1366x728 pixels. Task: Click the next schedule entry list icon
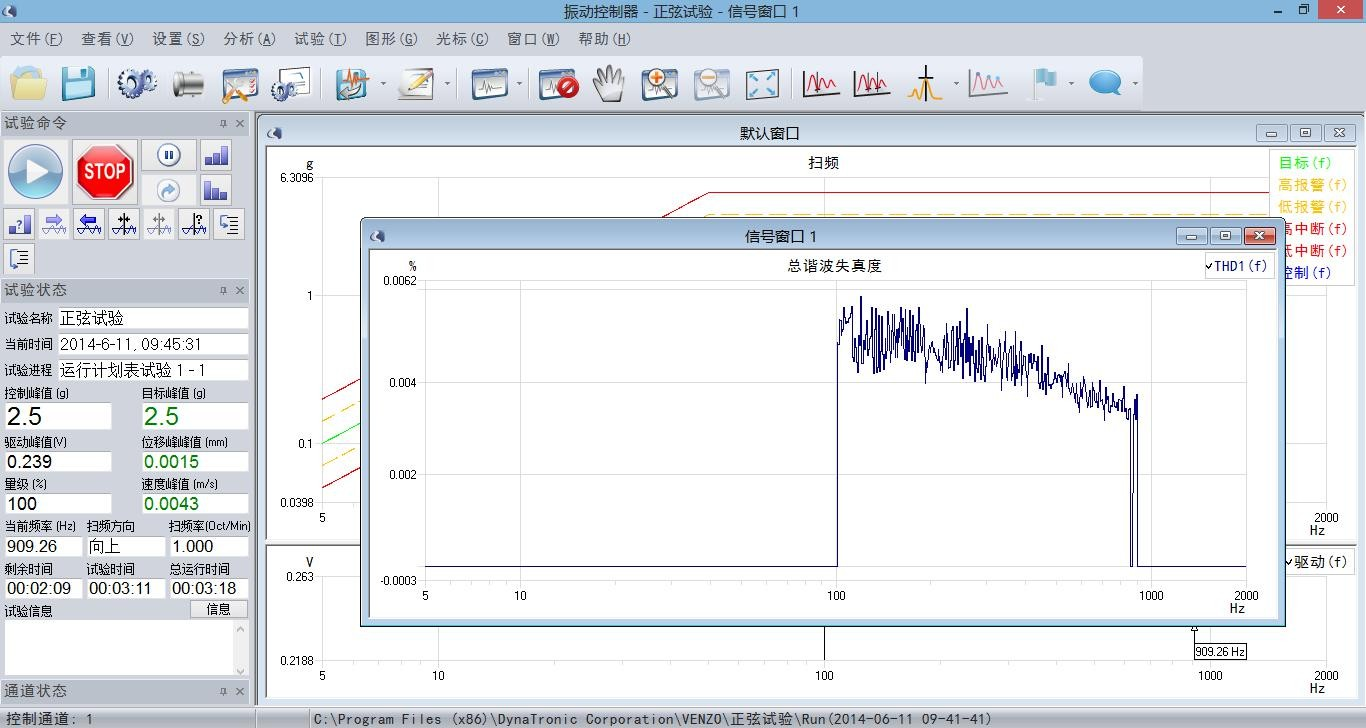229,224
